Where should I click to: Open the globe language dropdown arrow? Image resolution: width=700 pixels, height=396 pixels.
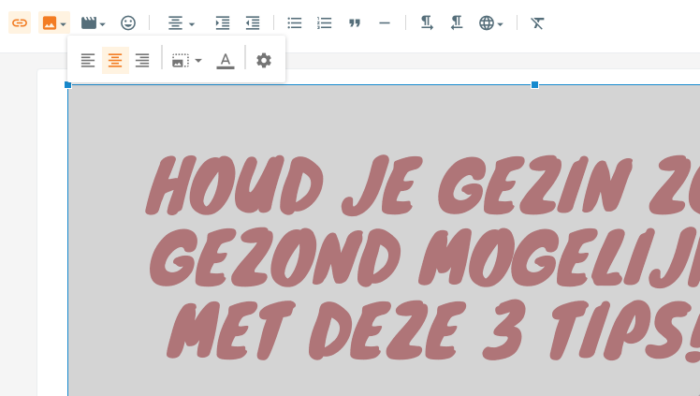tap(500, 24)
